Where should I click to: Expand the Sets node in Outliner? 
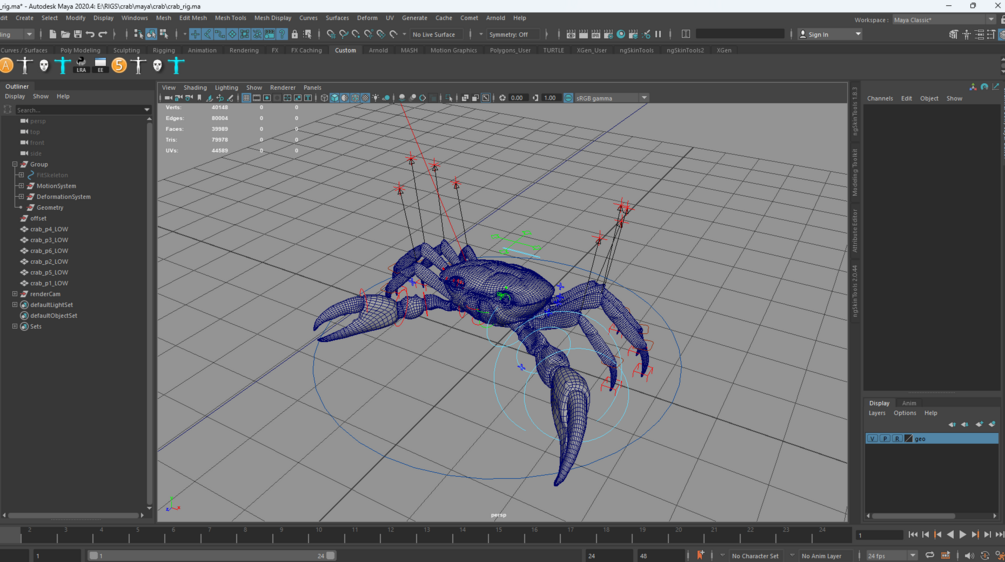(15, 326)
